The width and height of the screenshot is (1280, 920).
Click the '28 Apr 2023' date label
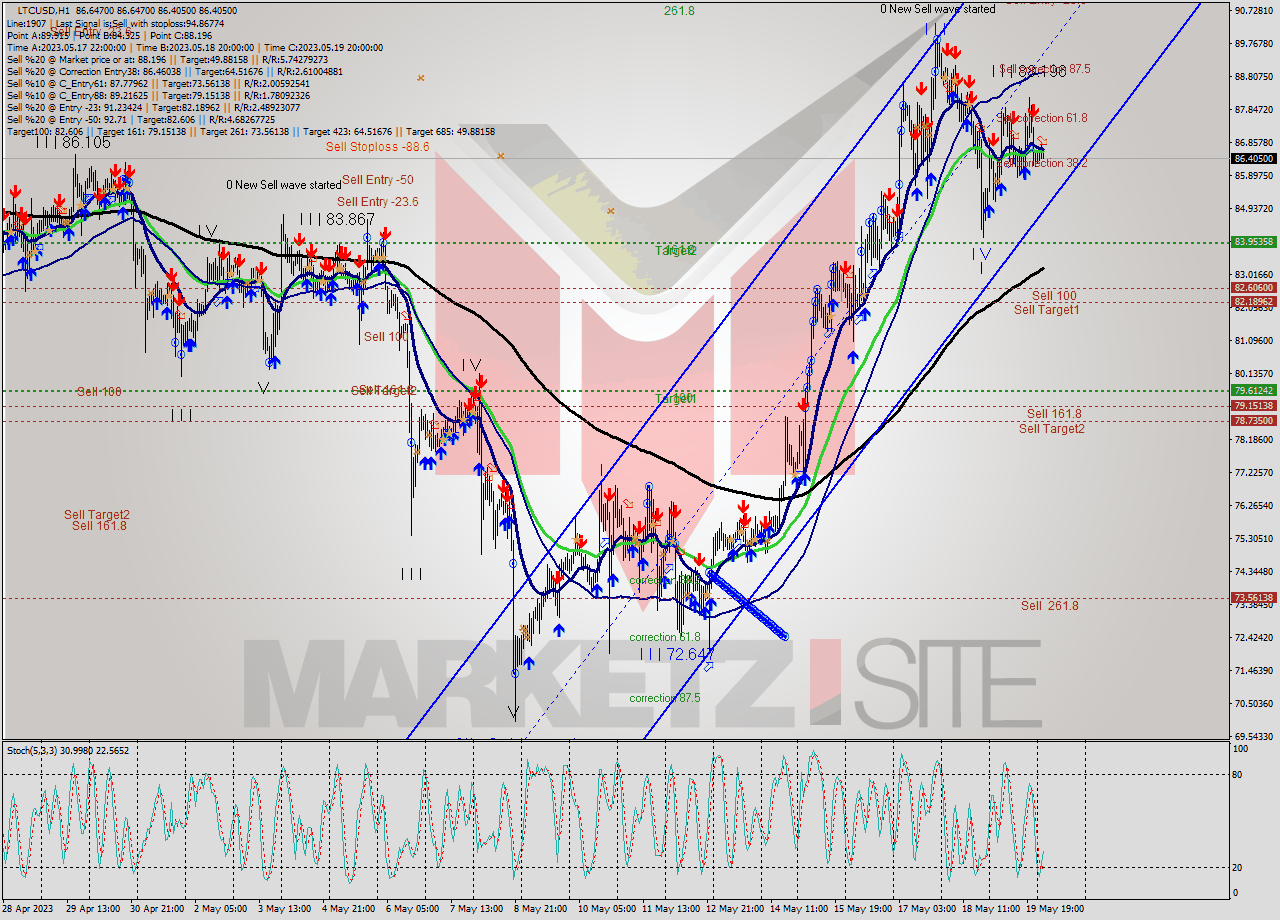point(30,909)
